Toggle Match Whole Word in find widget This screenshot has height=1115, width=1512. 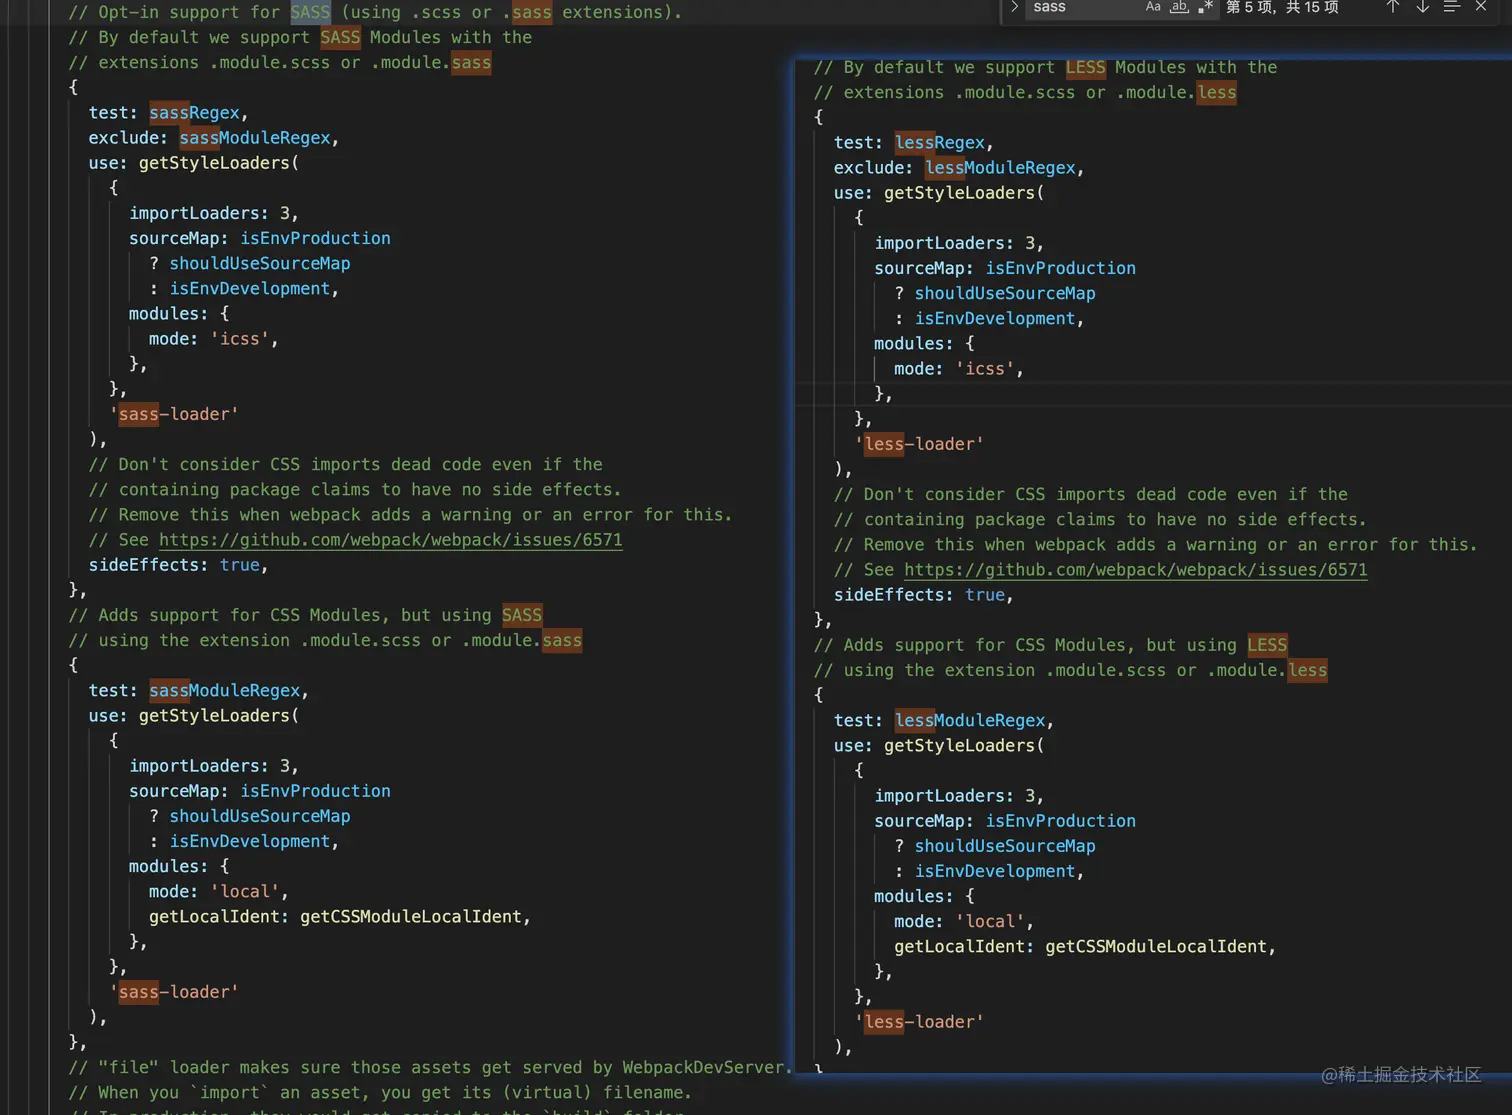click(x=1180, y=7)
